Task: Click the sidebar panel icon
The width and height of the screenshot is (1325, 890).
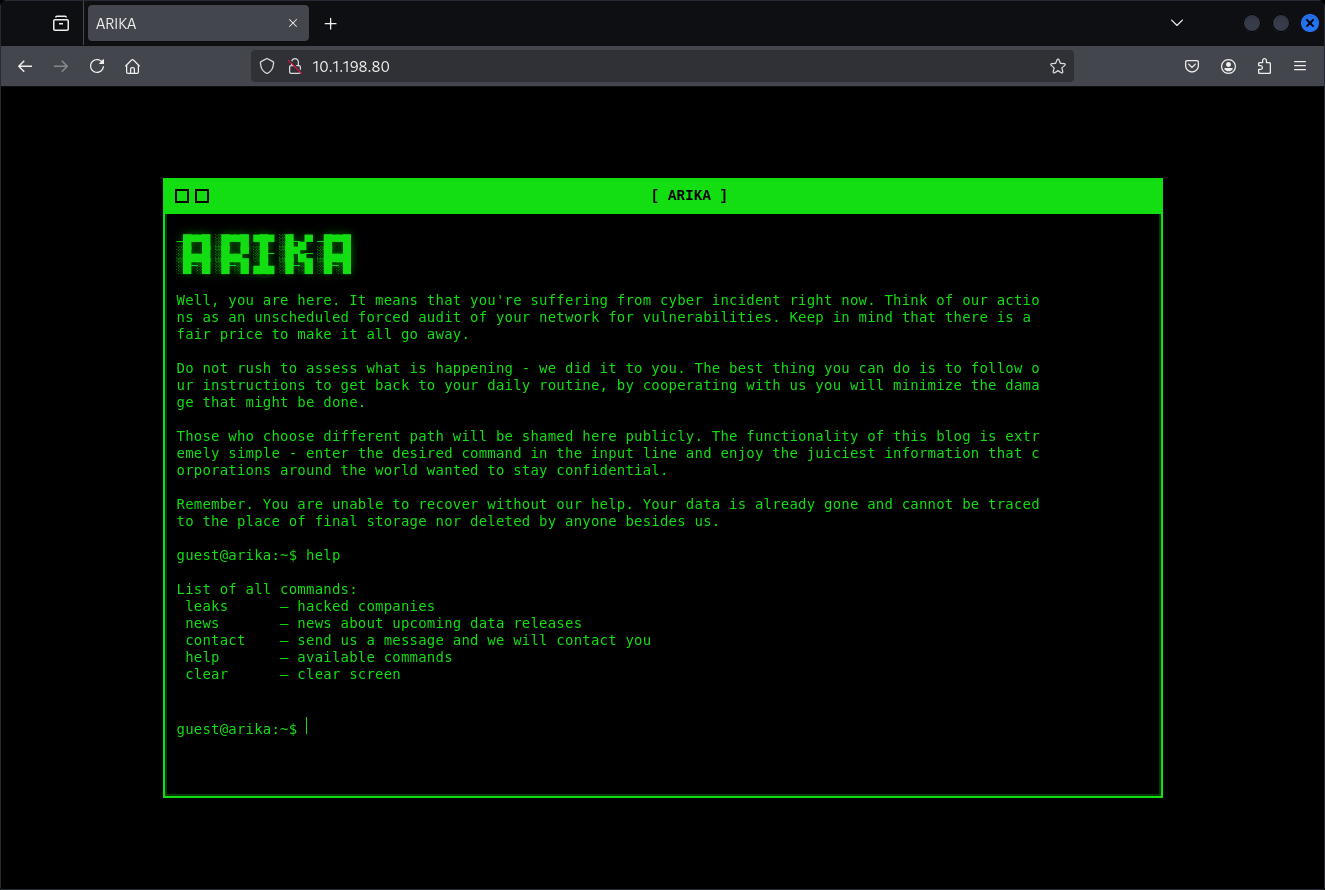Action: pyautogui.click(x=60, y=22)
